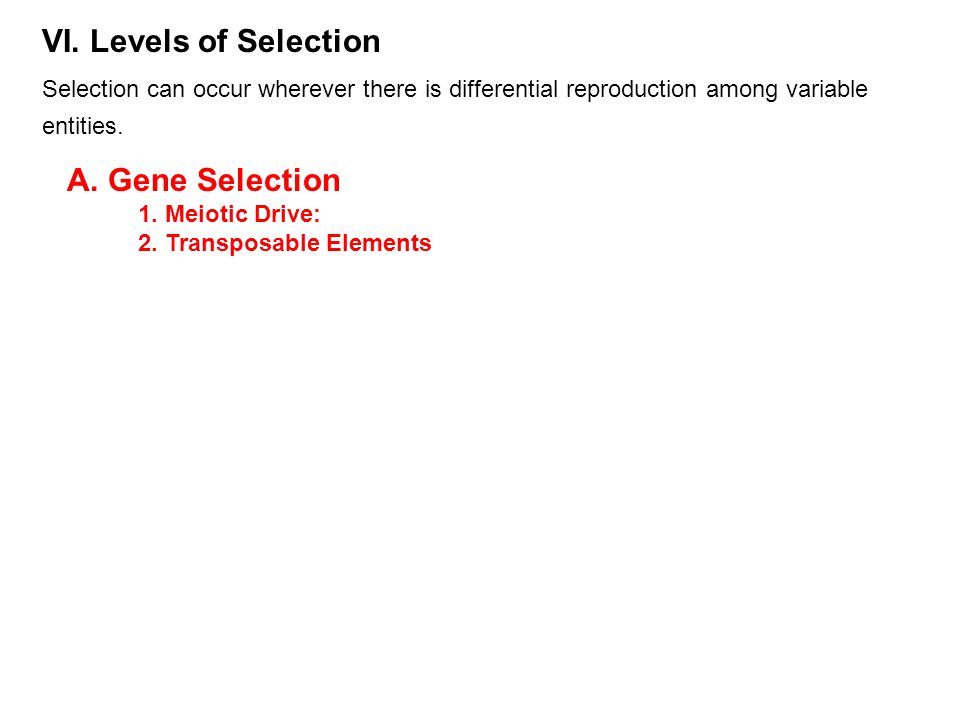Click the word 'Selection' starting the body sentence
Viewport: 960px width, 720px height.
pyautogui.click(x=91, y=89)
